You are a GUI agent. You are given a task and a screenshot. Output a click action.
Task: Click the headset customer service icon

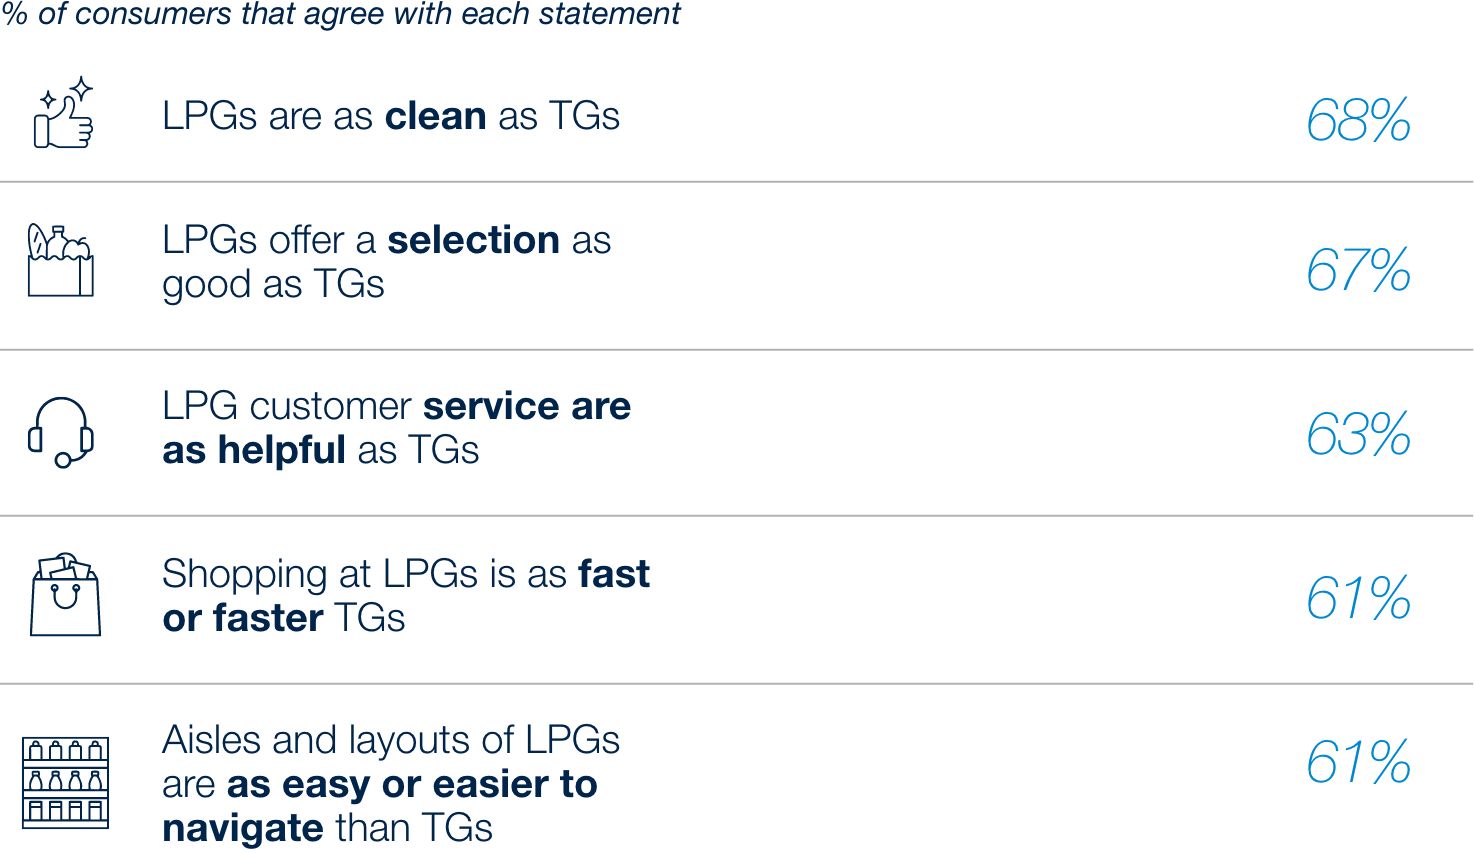[61, 432]
